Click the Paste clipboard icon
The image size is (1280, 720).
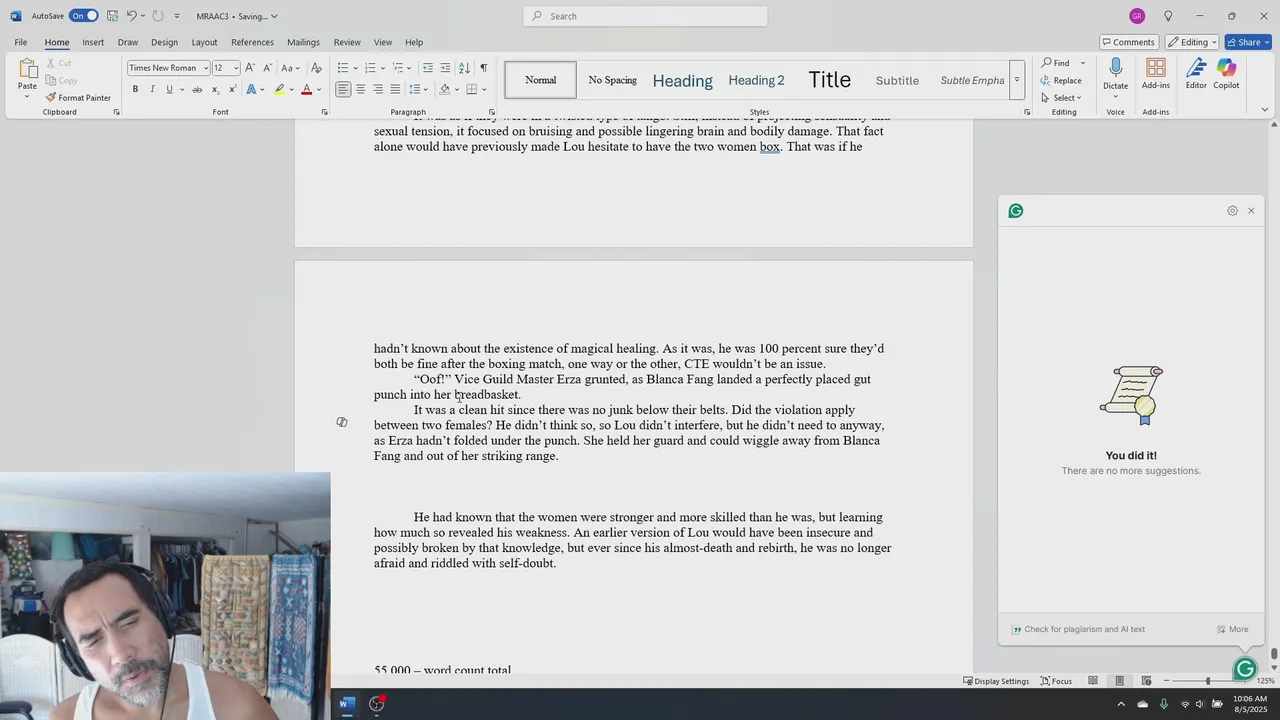(x=27, y=70)
